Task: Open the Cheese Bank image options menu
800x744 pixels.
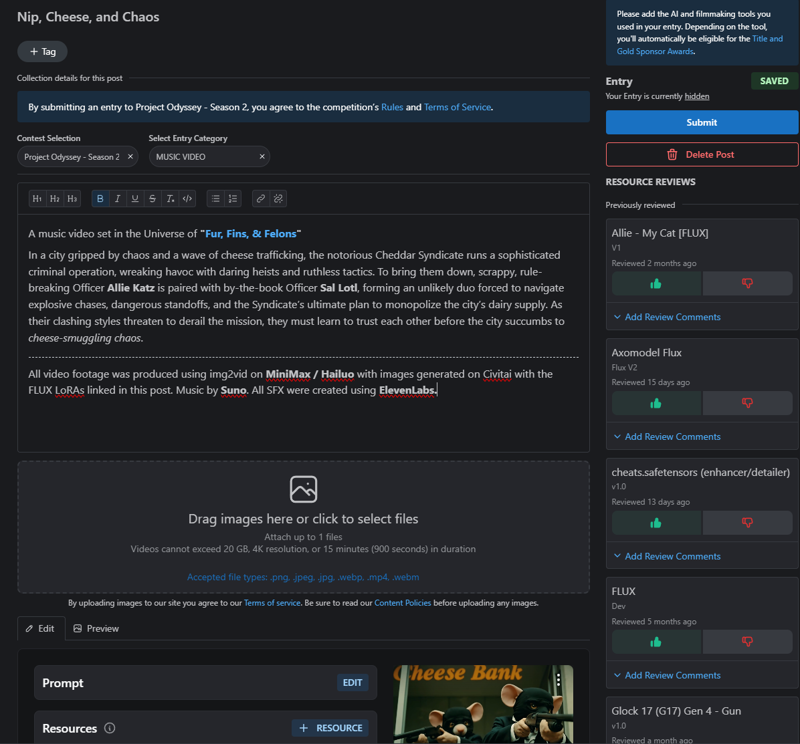Action: click(559, 679)
